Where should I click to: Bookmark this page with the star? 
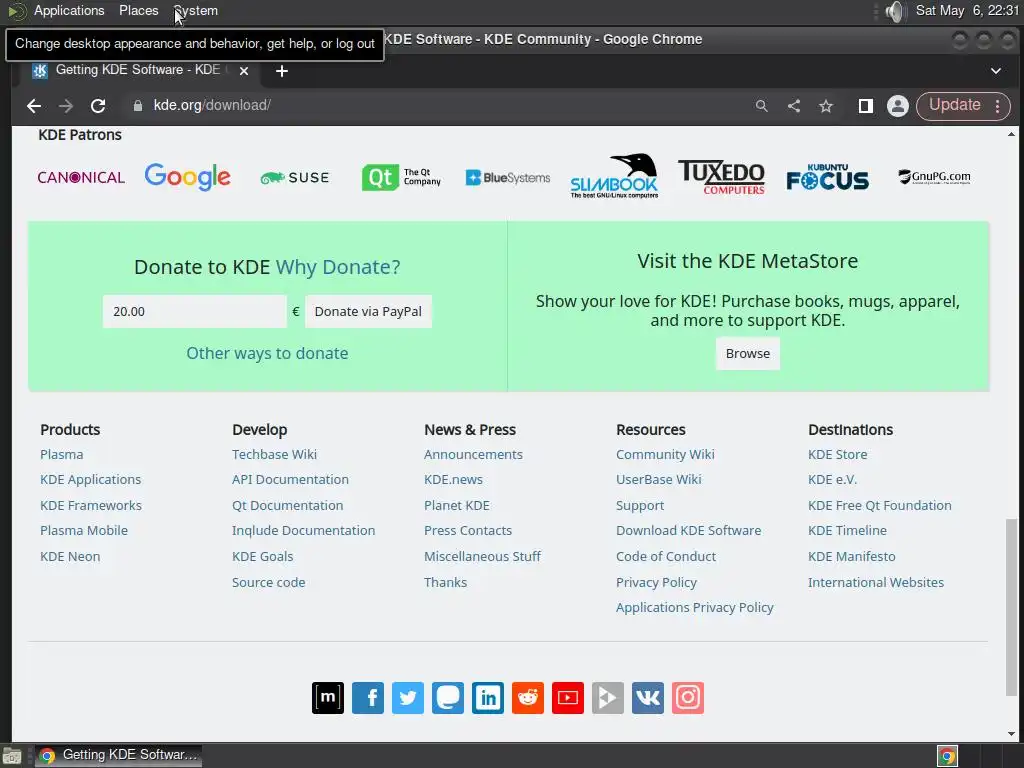pyautogui.click(x=826, y=106)
